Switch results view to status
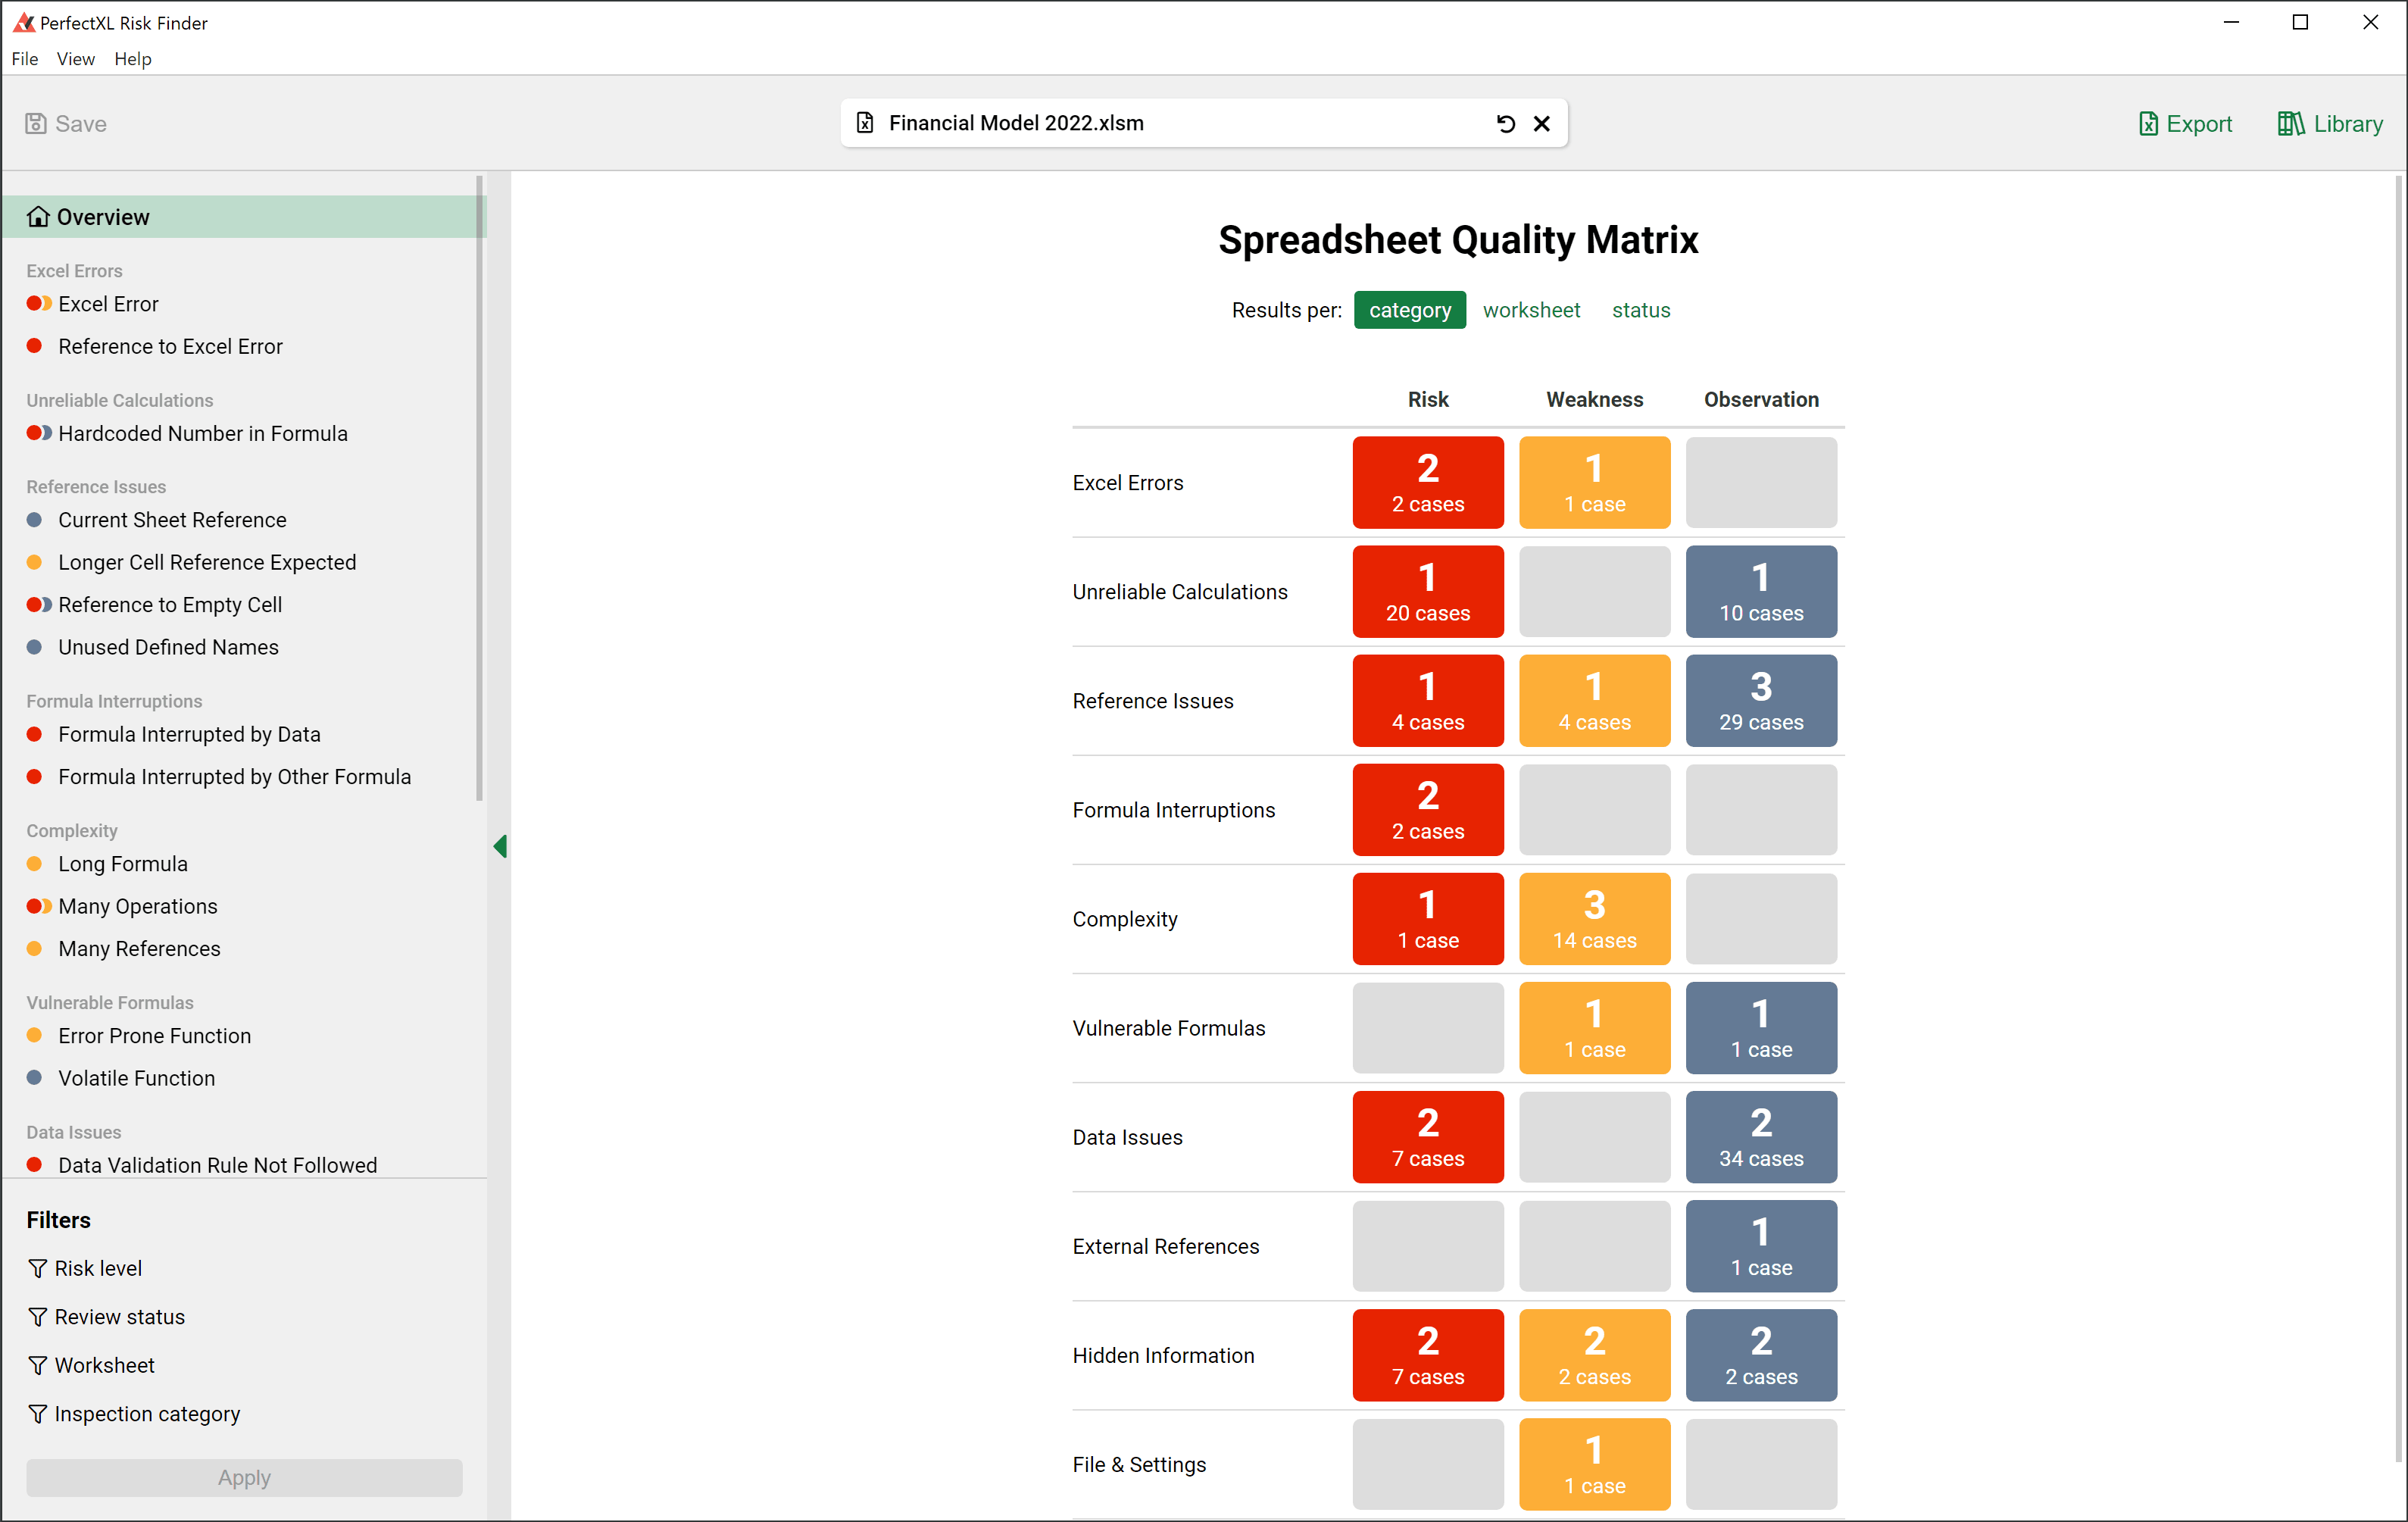This screenshot has width=2408, height=1522. (1640, 310)
